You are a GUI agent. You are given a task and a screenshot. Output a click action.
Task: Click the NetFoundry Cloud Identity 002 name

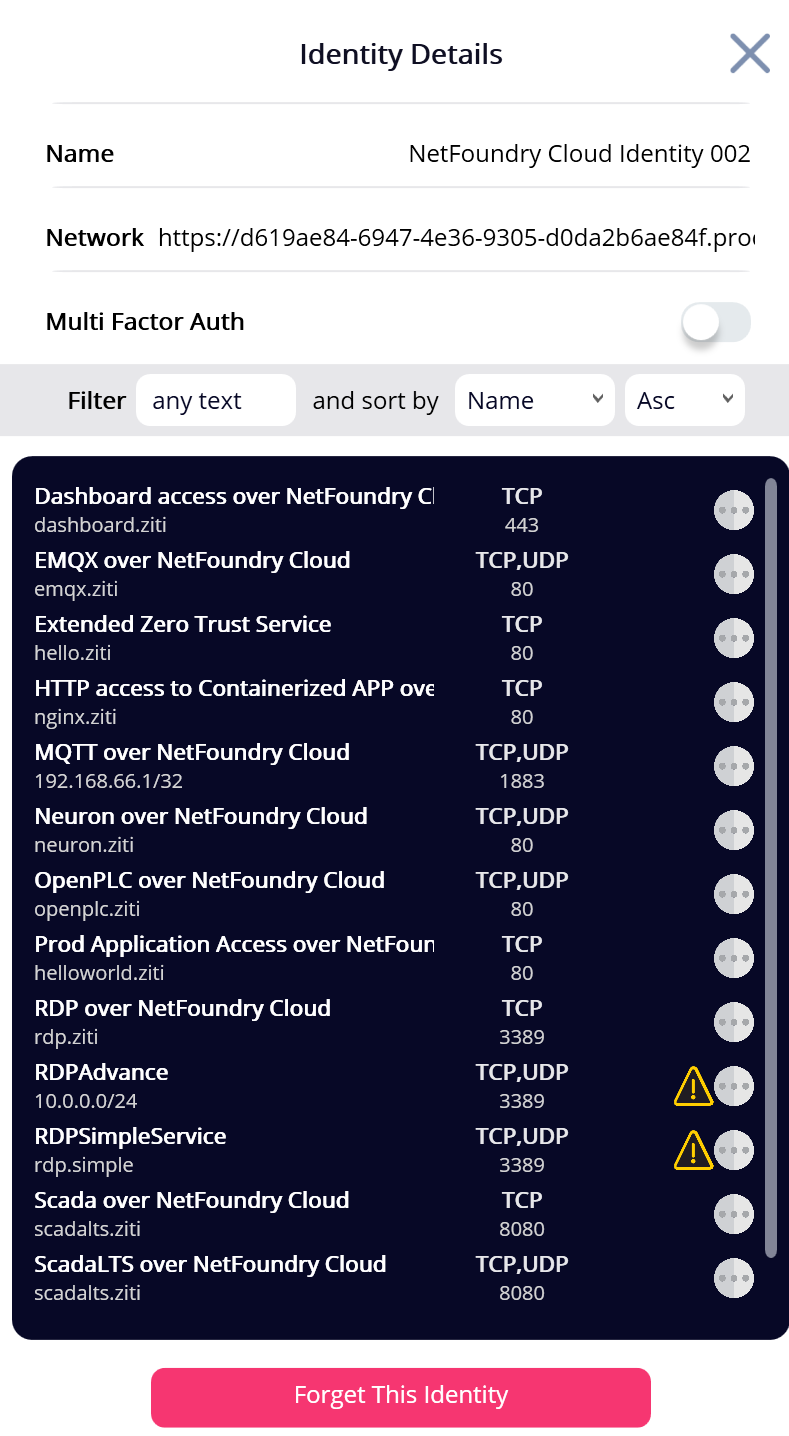coord(580,154)
